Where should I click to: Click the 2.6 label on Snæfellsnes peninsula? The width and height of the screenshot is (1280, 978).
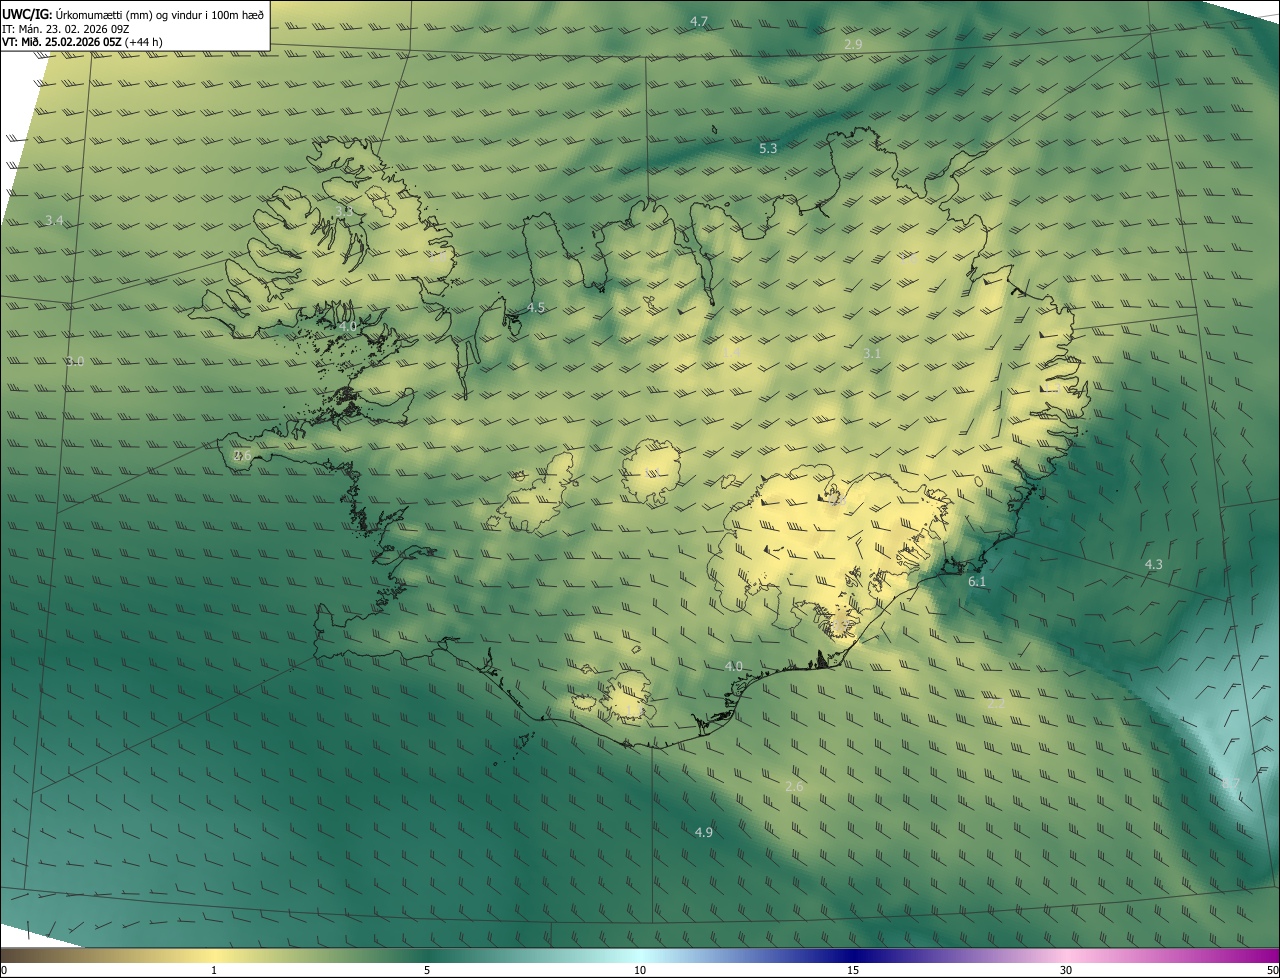pos(242,456)
